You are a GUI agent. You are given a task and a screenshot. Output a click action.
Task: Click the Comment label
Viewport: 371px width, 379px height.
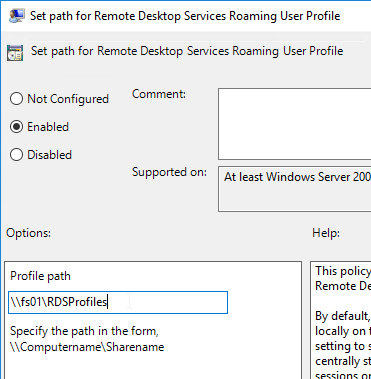(x=159, y=94)
